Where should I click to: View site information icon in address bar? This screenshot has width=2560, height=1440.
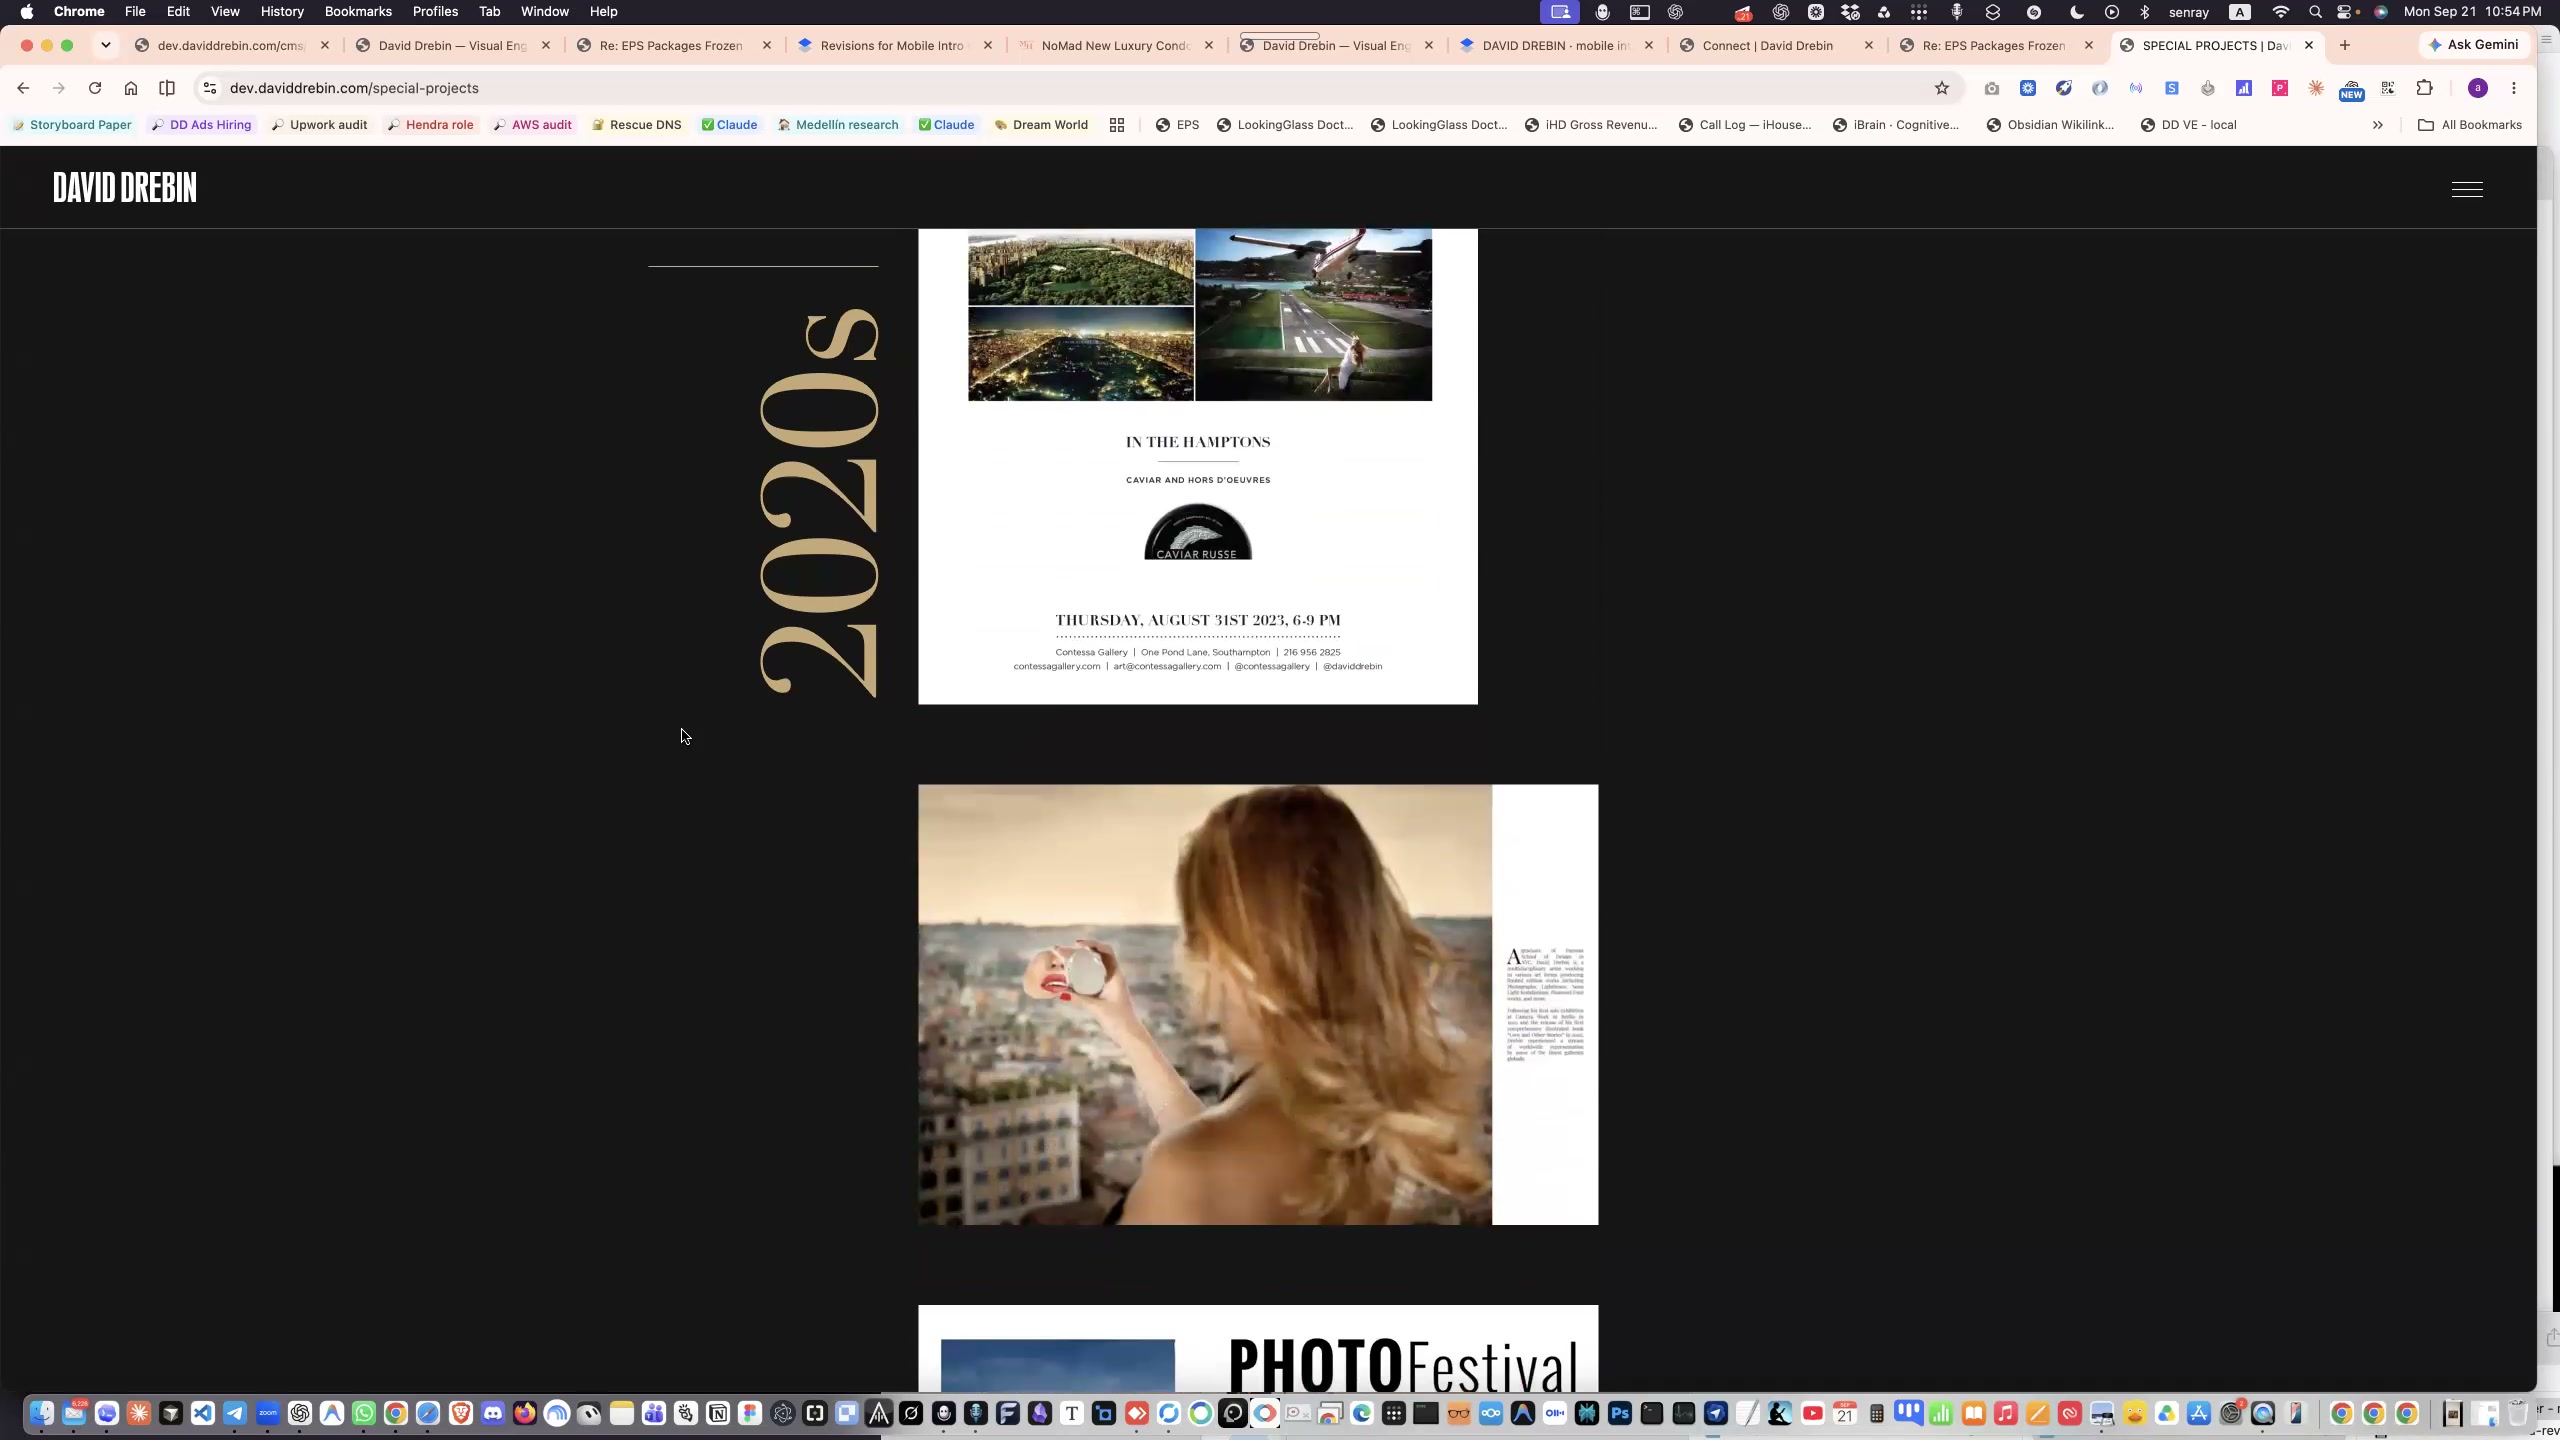pos(210,88)
